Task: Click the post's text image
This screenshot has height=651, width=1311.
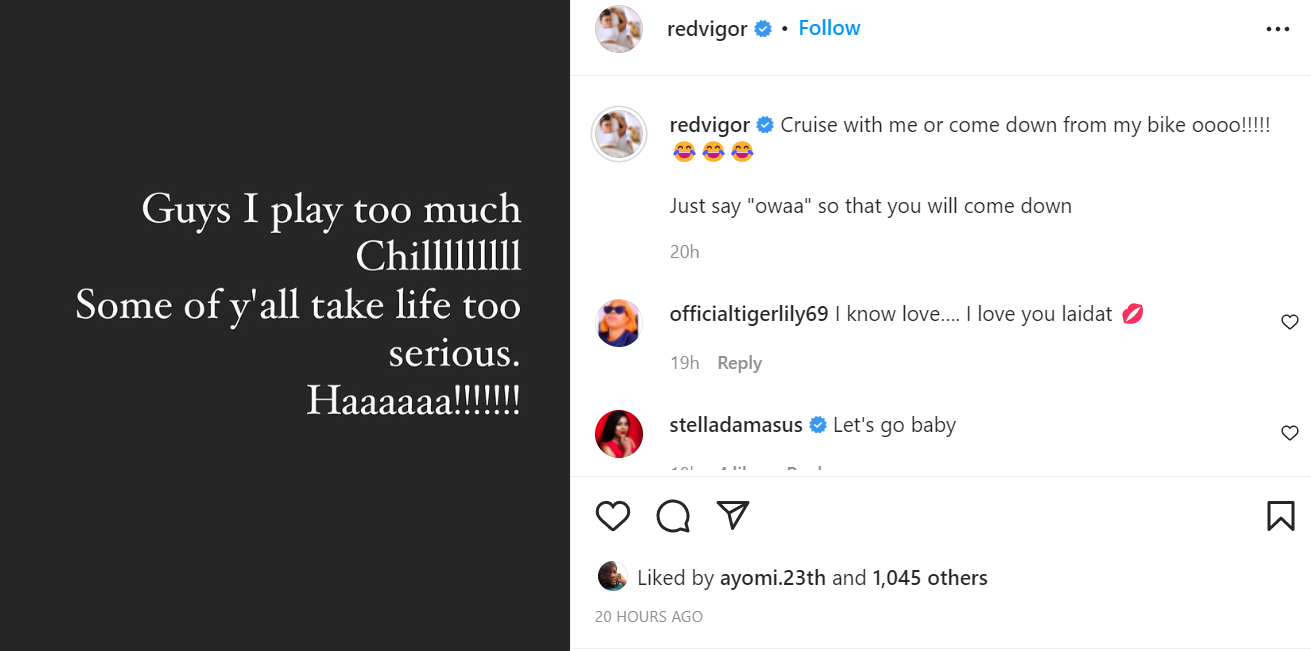Action: (285, 305)
